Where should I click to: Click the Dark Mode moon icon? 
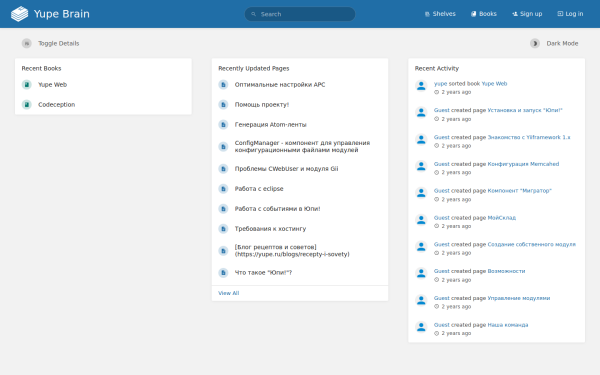535,43
